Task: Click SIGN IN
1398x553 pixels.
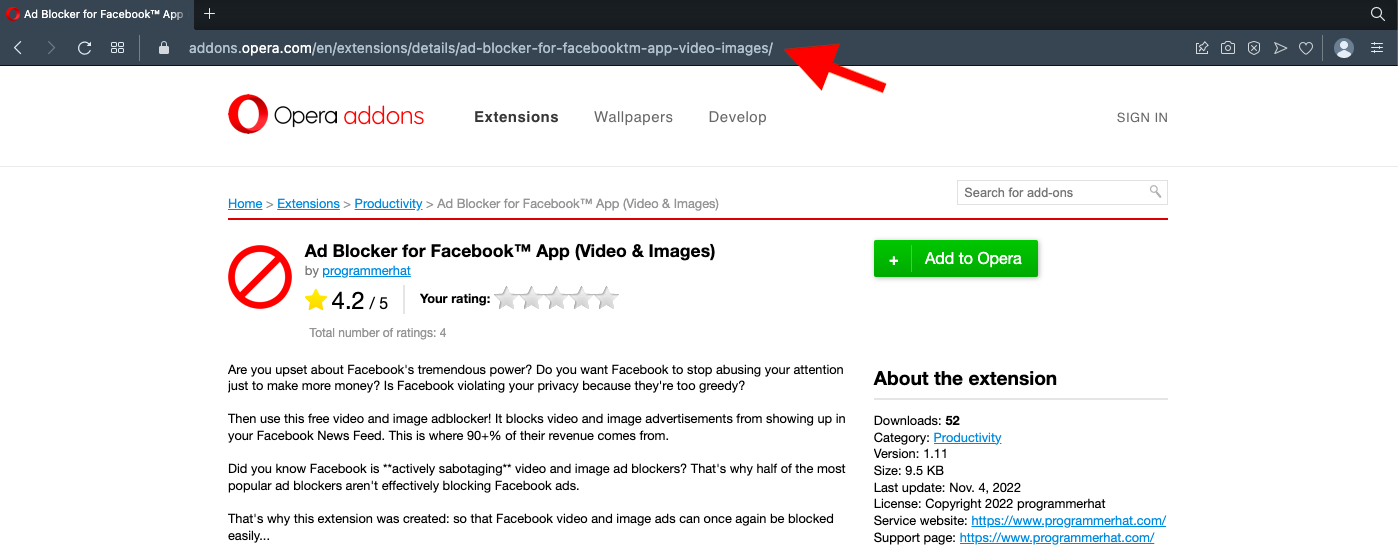Action: (1142, 117)
